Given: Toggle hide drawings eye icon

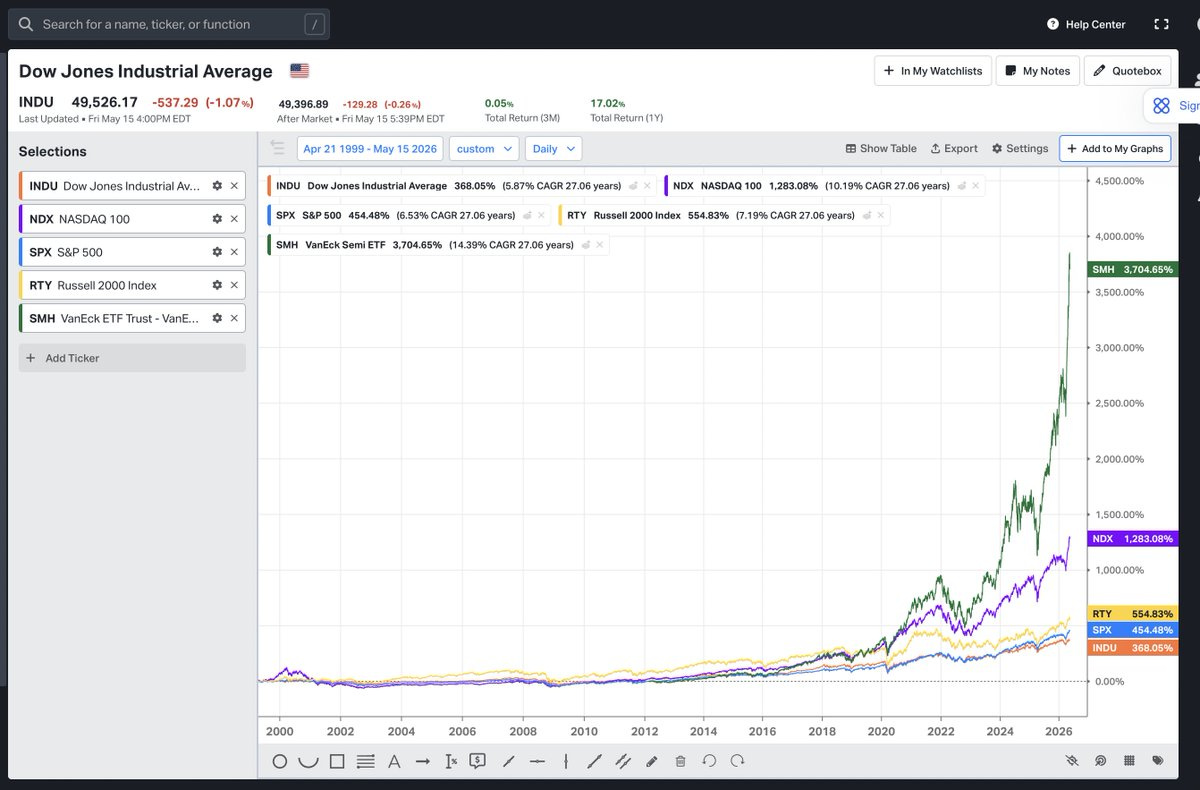Looking at the screenshot, I should pos(1072,761).
